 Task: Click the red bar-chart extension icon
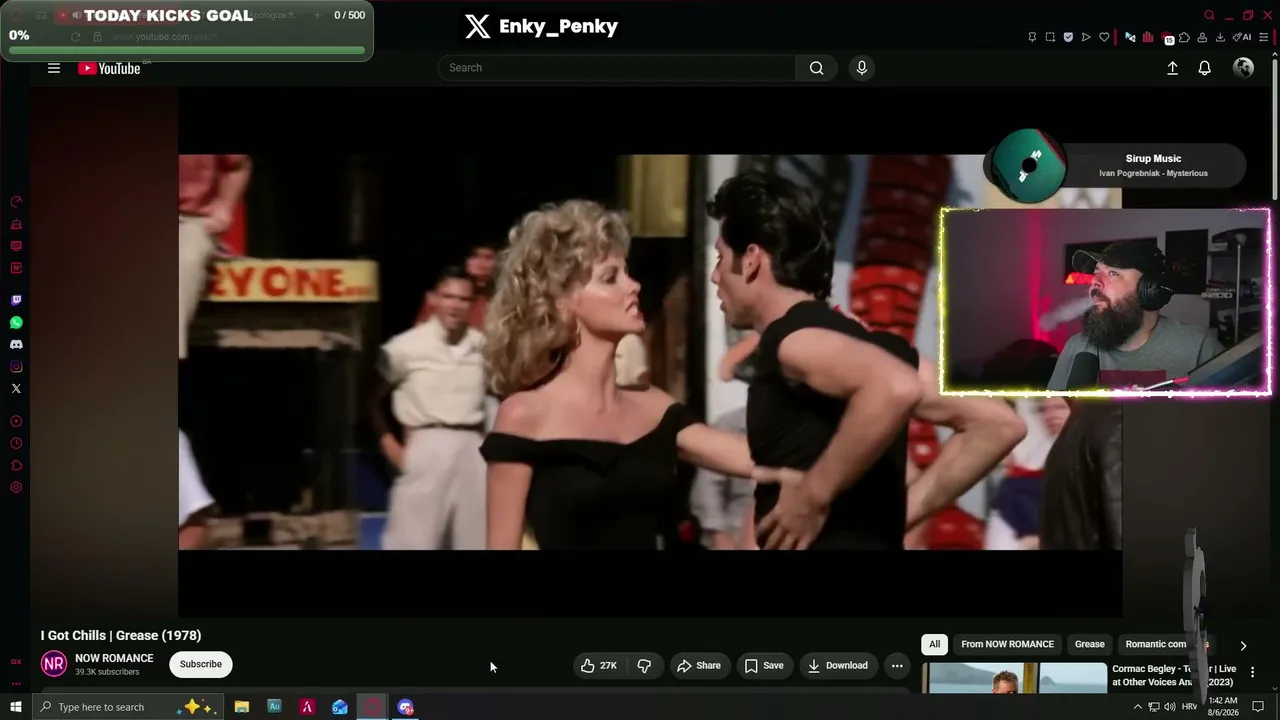1148,37
